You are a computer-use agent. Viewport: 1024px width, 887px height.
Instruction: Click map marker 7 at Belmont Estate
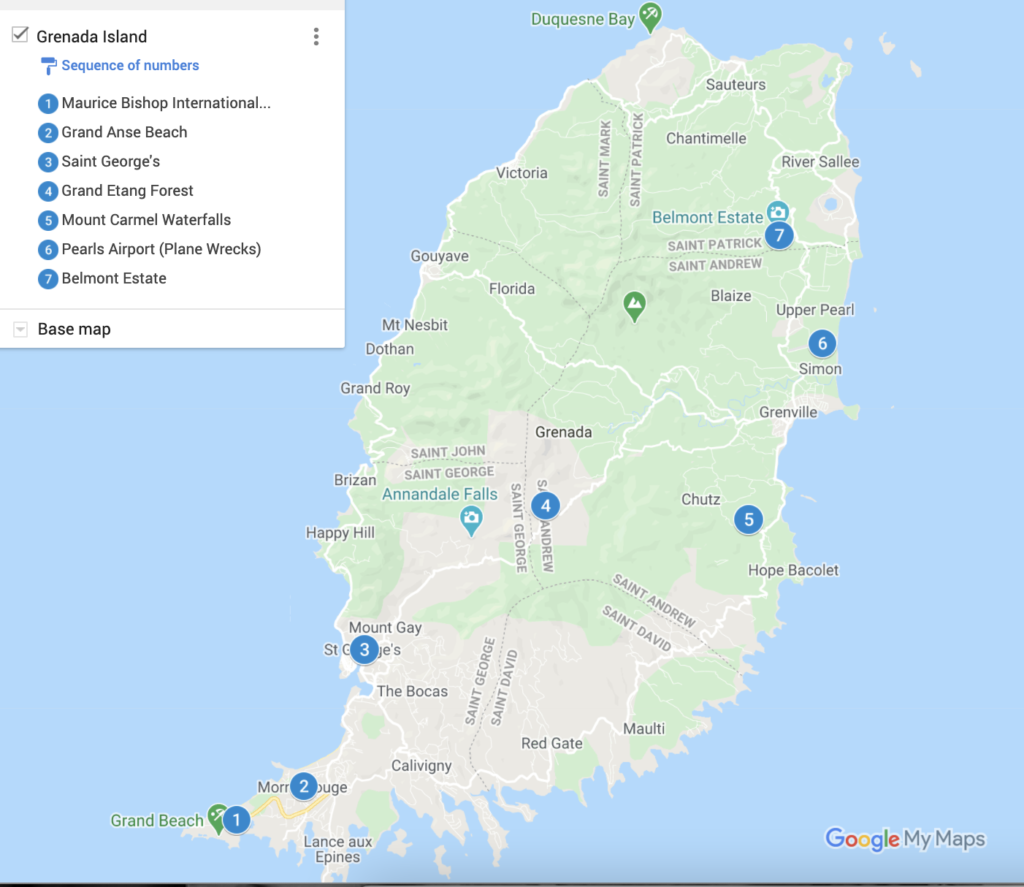click(x=779, y=235)
